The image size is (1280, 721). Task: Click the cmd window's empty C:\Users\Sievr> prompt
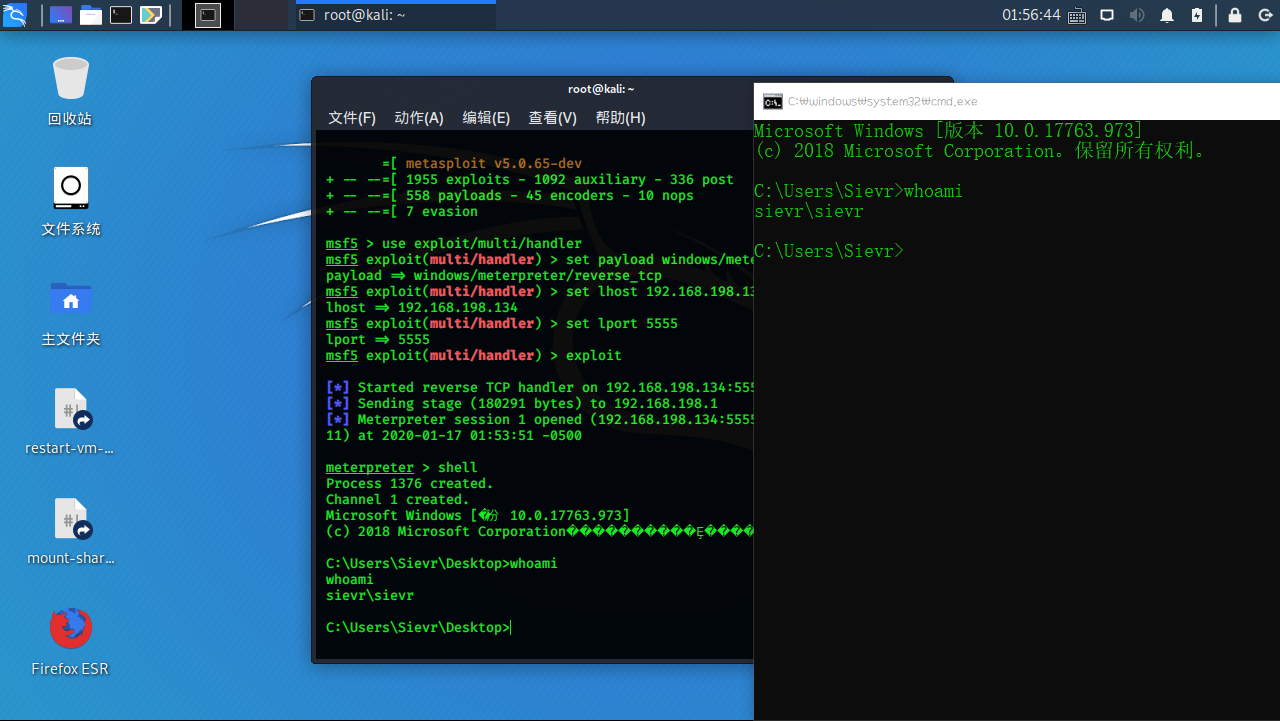click(x=829, y=251)
